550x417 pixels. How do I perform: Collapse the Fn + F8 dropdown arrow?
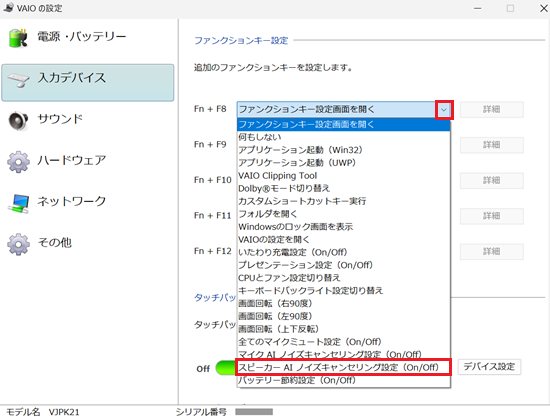pyautogui.click(x=444, y=110)
